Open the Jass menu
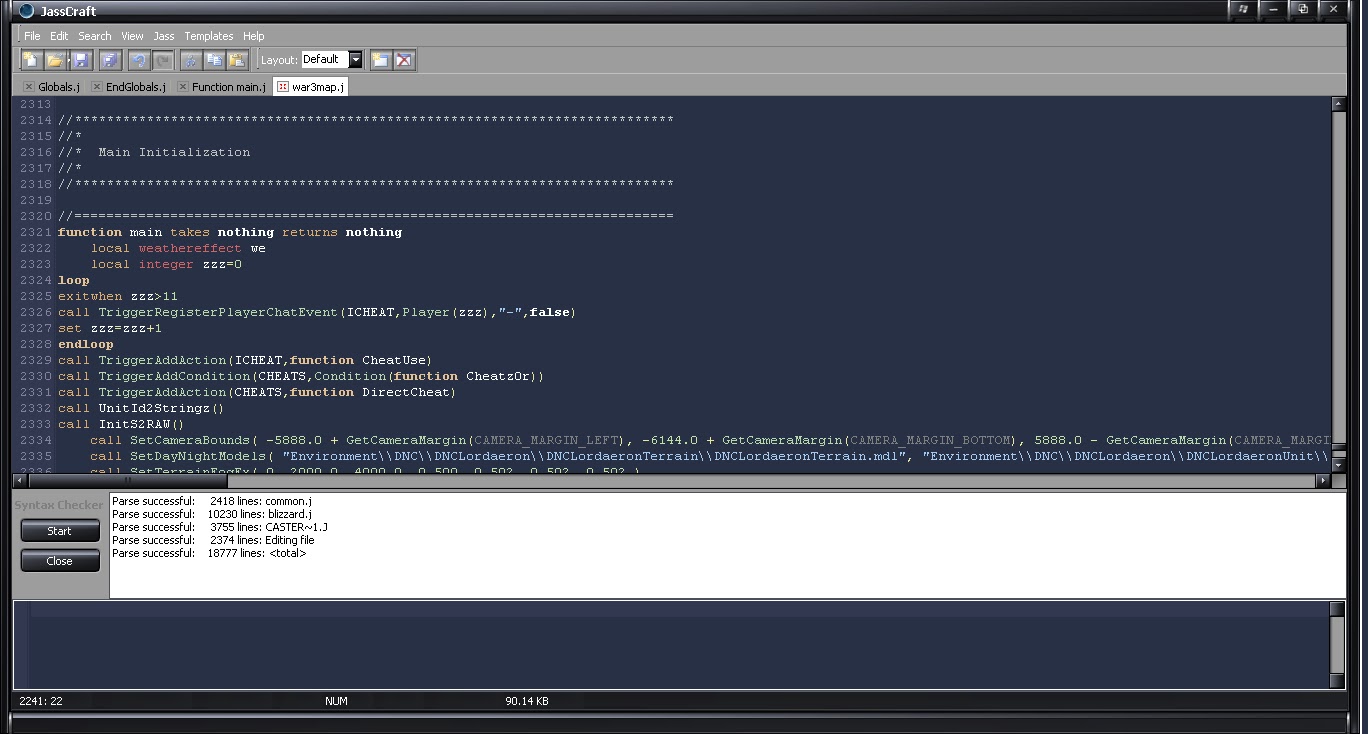Viewport: 1368px width, 734px height. pyautogui.click(x=163, y=36)
